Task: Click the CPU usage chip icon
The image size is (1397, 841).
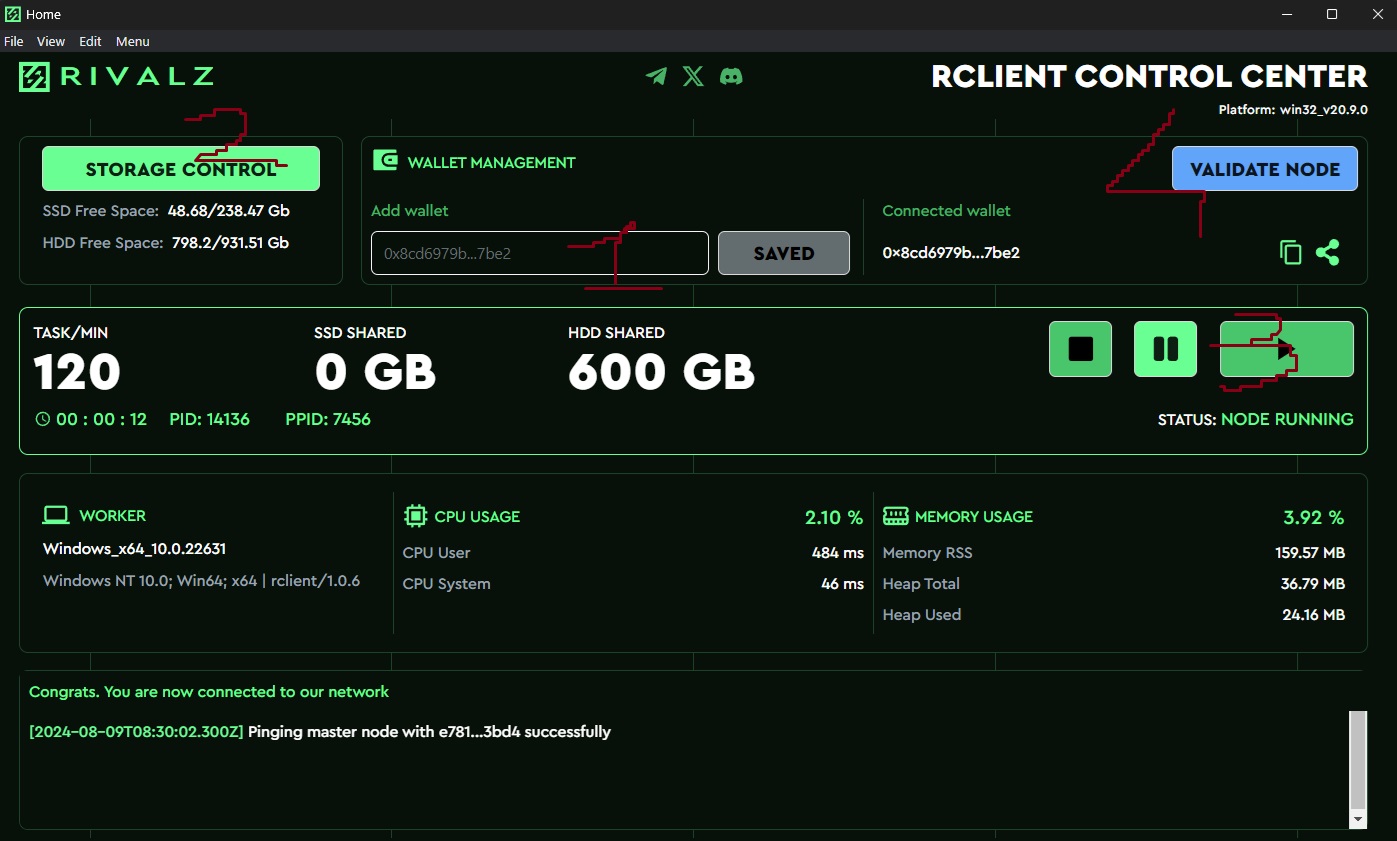Action: tap(414, 516)
